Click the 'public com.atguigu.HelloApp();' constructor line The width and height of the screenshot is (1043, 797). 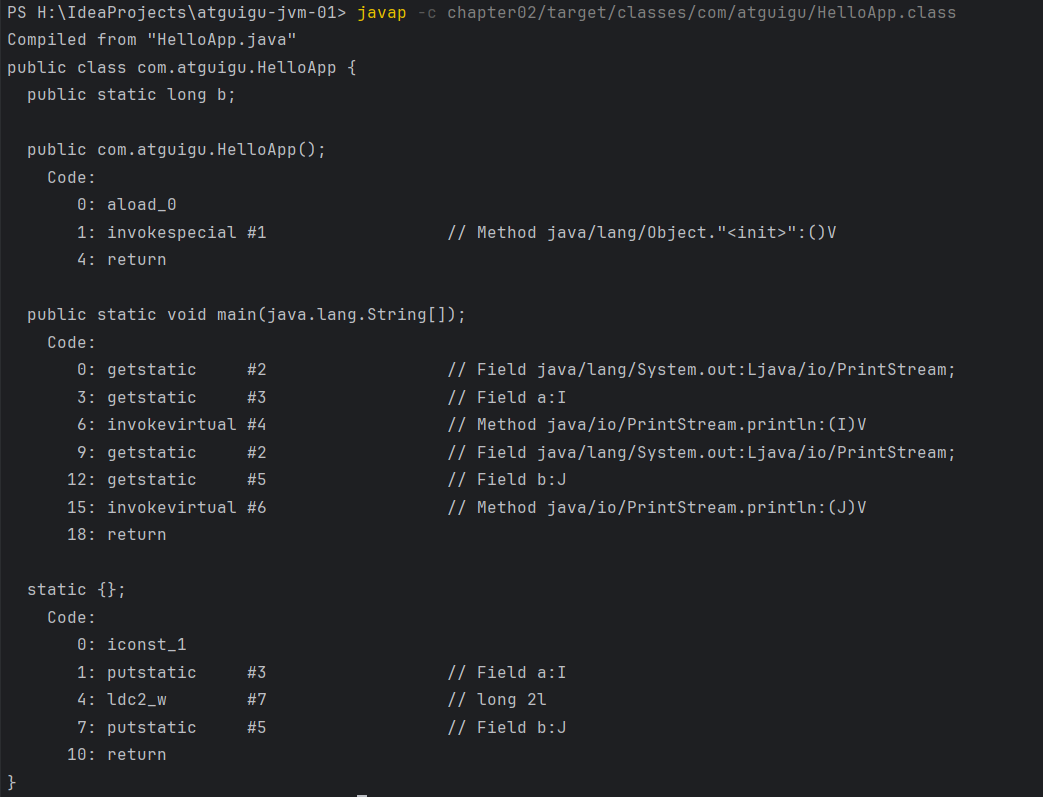(x=176, y=150)
